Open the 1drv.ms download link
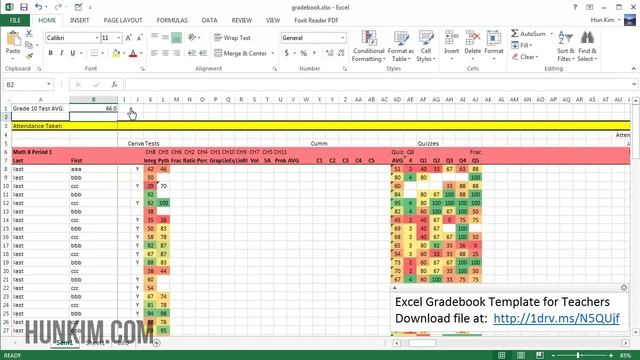 (x=556, y=318)
